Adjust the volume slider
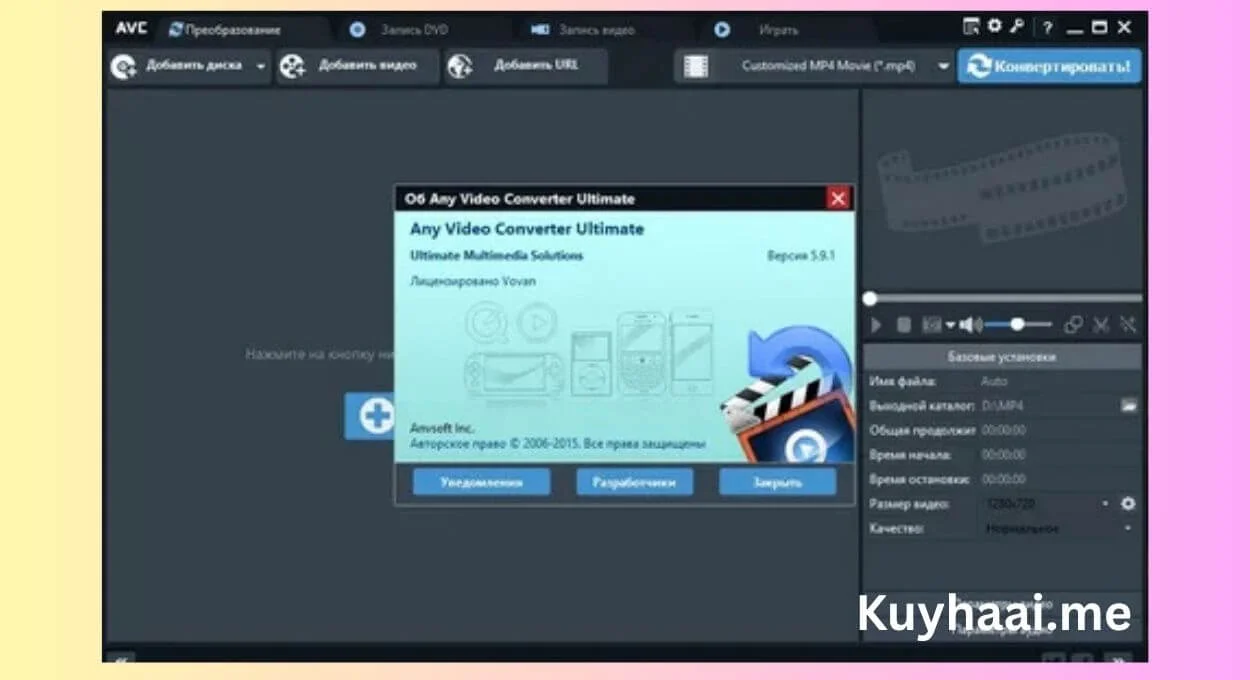The image size is (1250, 680). click(x=1018, y=324)
